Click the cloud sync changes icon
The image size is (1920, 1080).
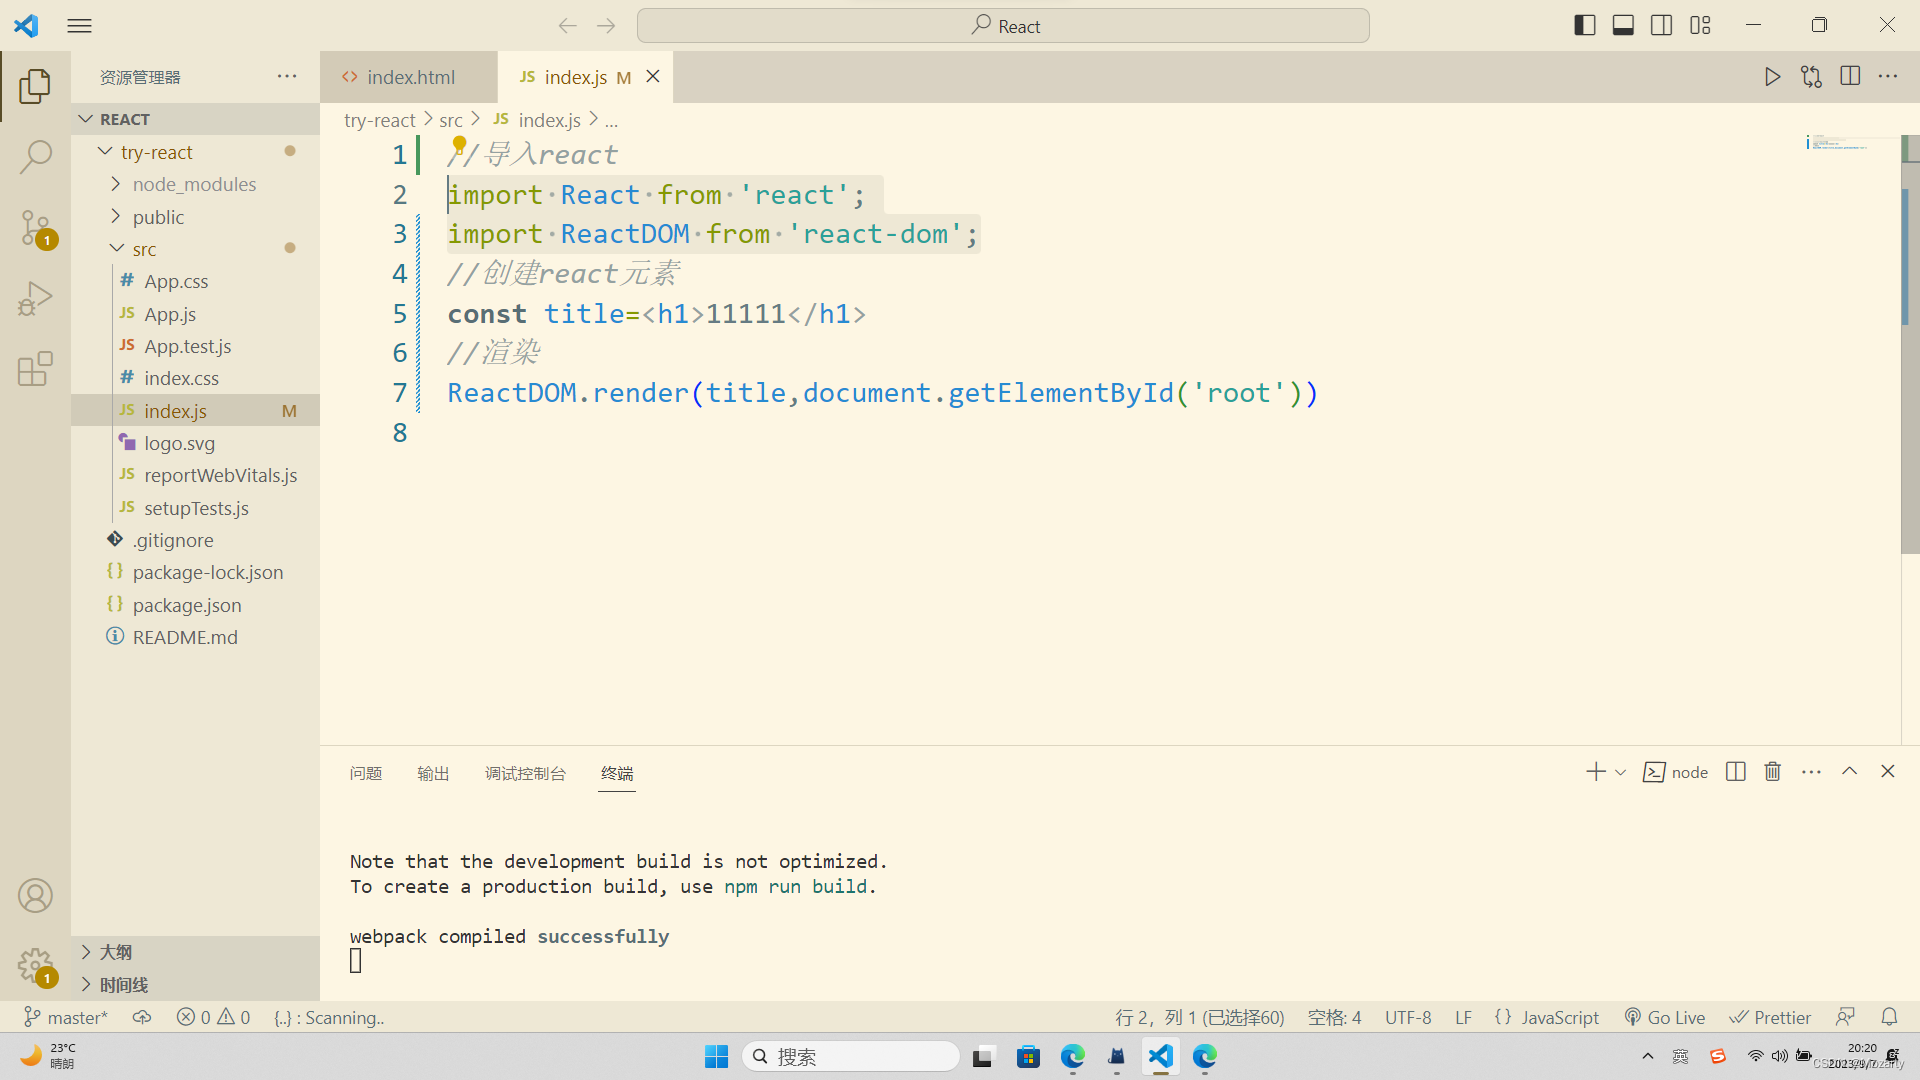click(142, 1017)
